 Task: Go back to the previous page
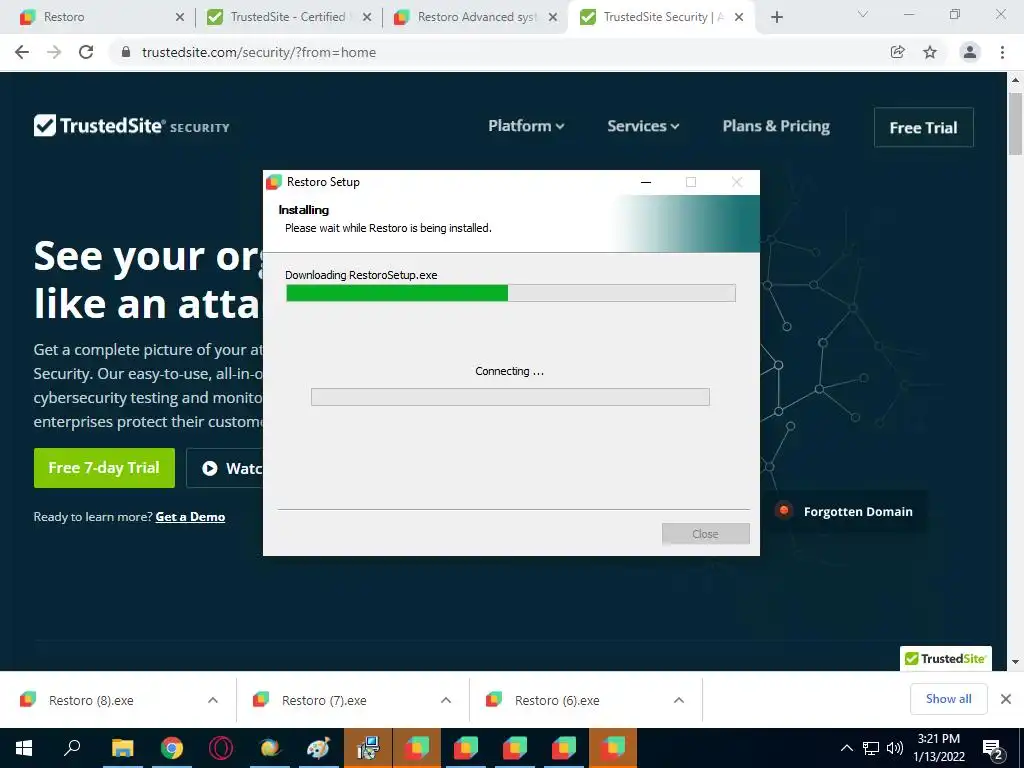click(x=22, y=52)
